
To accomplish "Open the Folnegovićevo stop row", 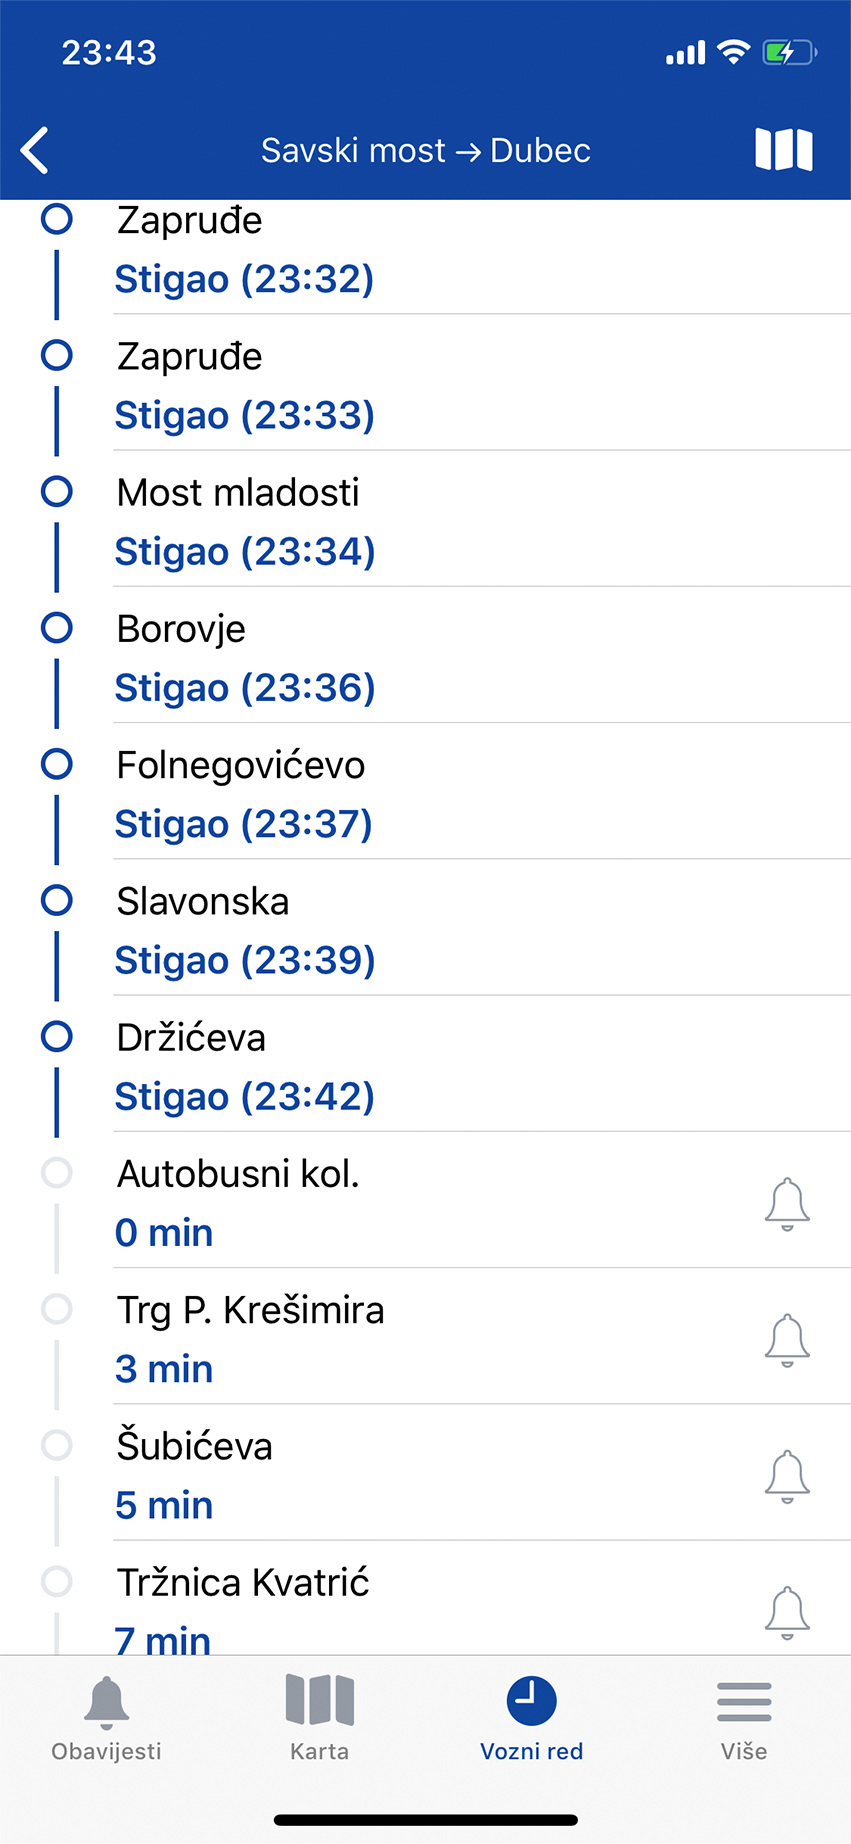I will pos(425,791).
